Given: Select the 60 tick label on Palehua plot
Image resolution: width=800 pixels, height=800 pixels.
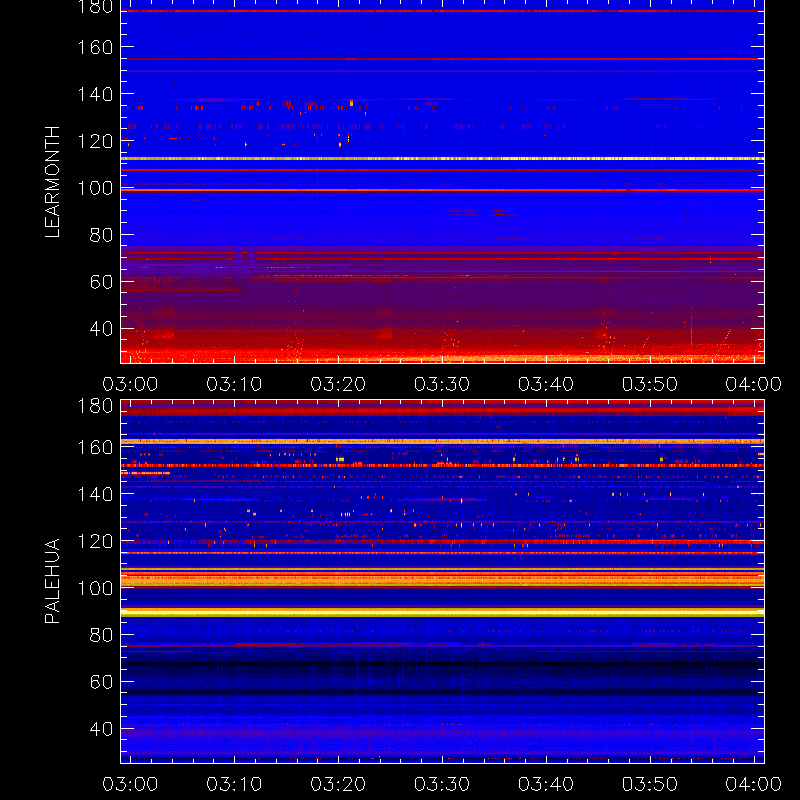Looking at the screenshot, I should (x=102, y=682).
